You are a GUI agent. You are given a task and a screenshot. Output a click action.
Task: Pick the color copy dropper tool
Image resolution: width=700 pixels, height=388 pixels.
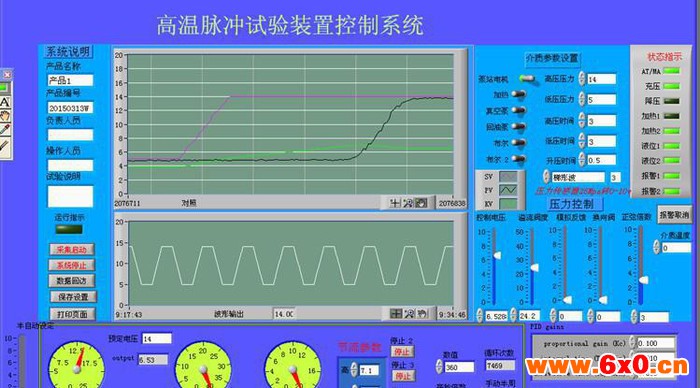point(4,130)
